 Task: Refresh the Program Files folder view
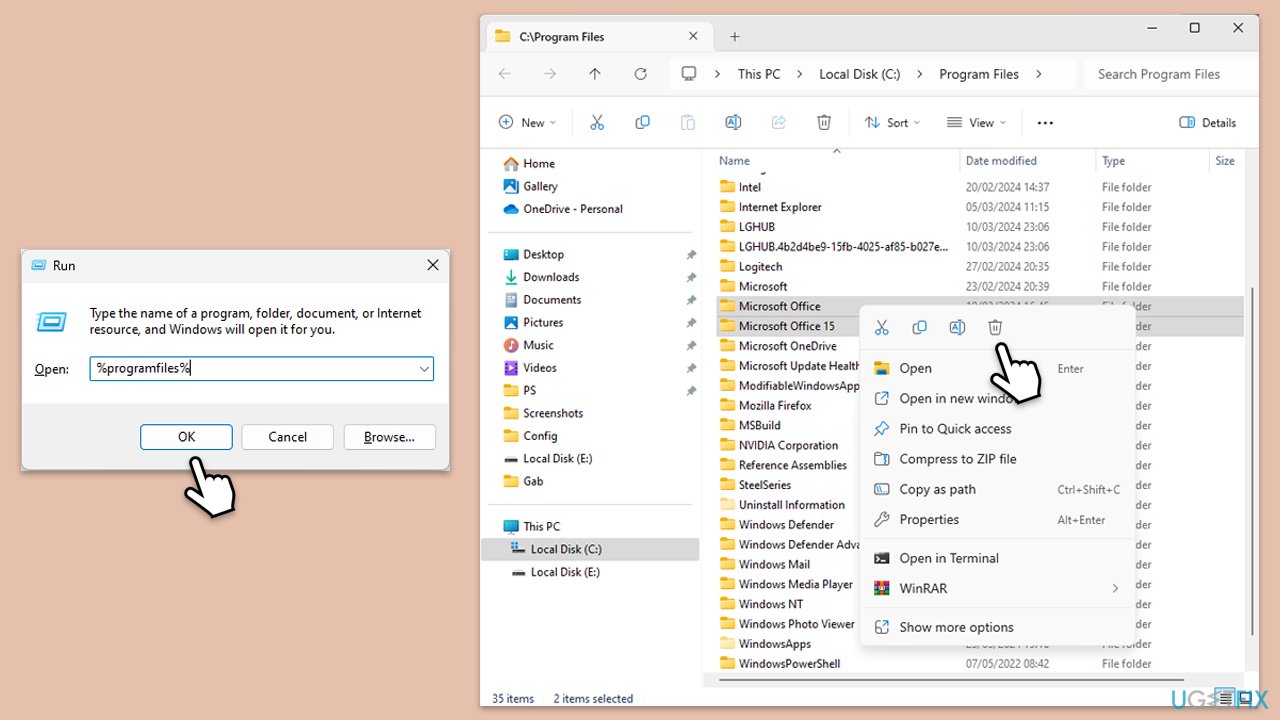coord(641,74)
